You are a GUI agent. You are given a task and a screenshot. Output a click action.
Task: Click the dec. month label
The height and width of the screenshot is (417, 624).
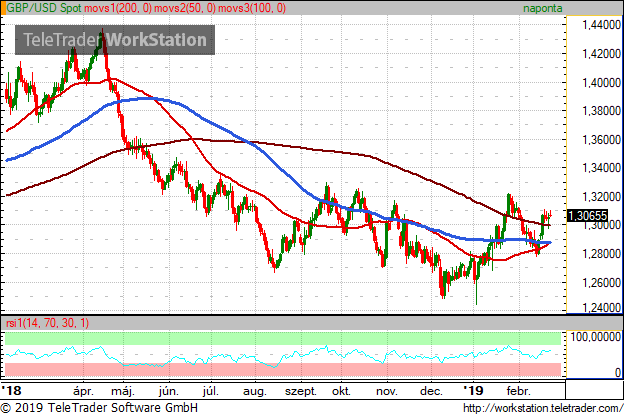(x=431, y=391)
